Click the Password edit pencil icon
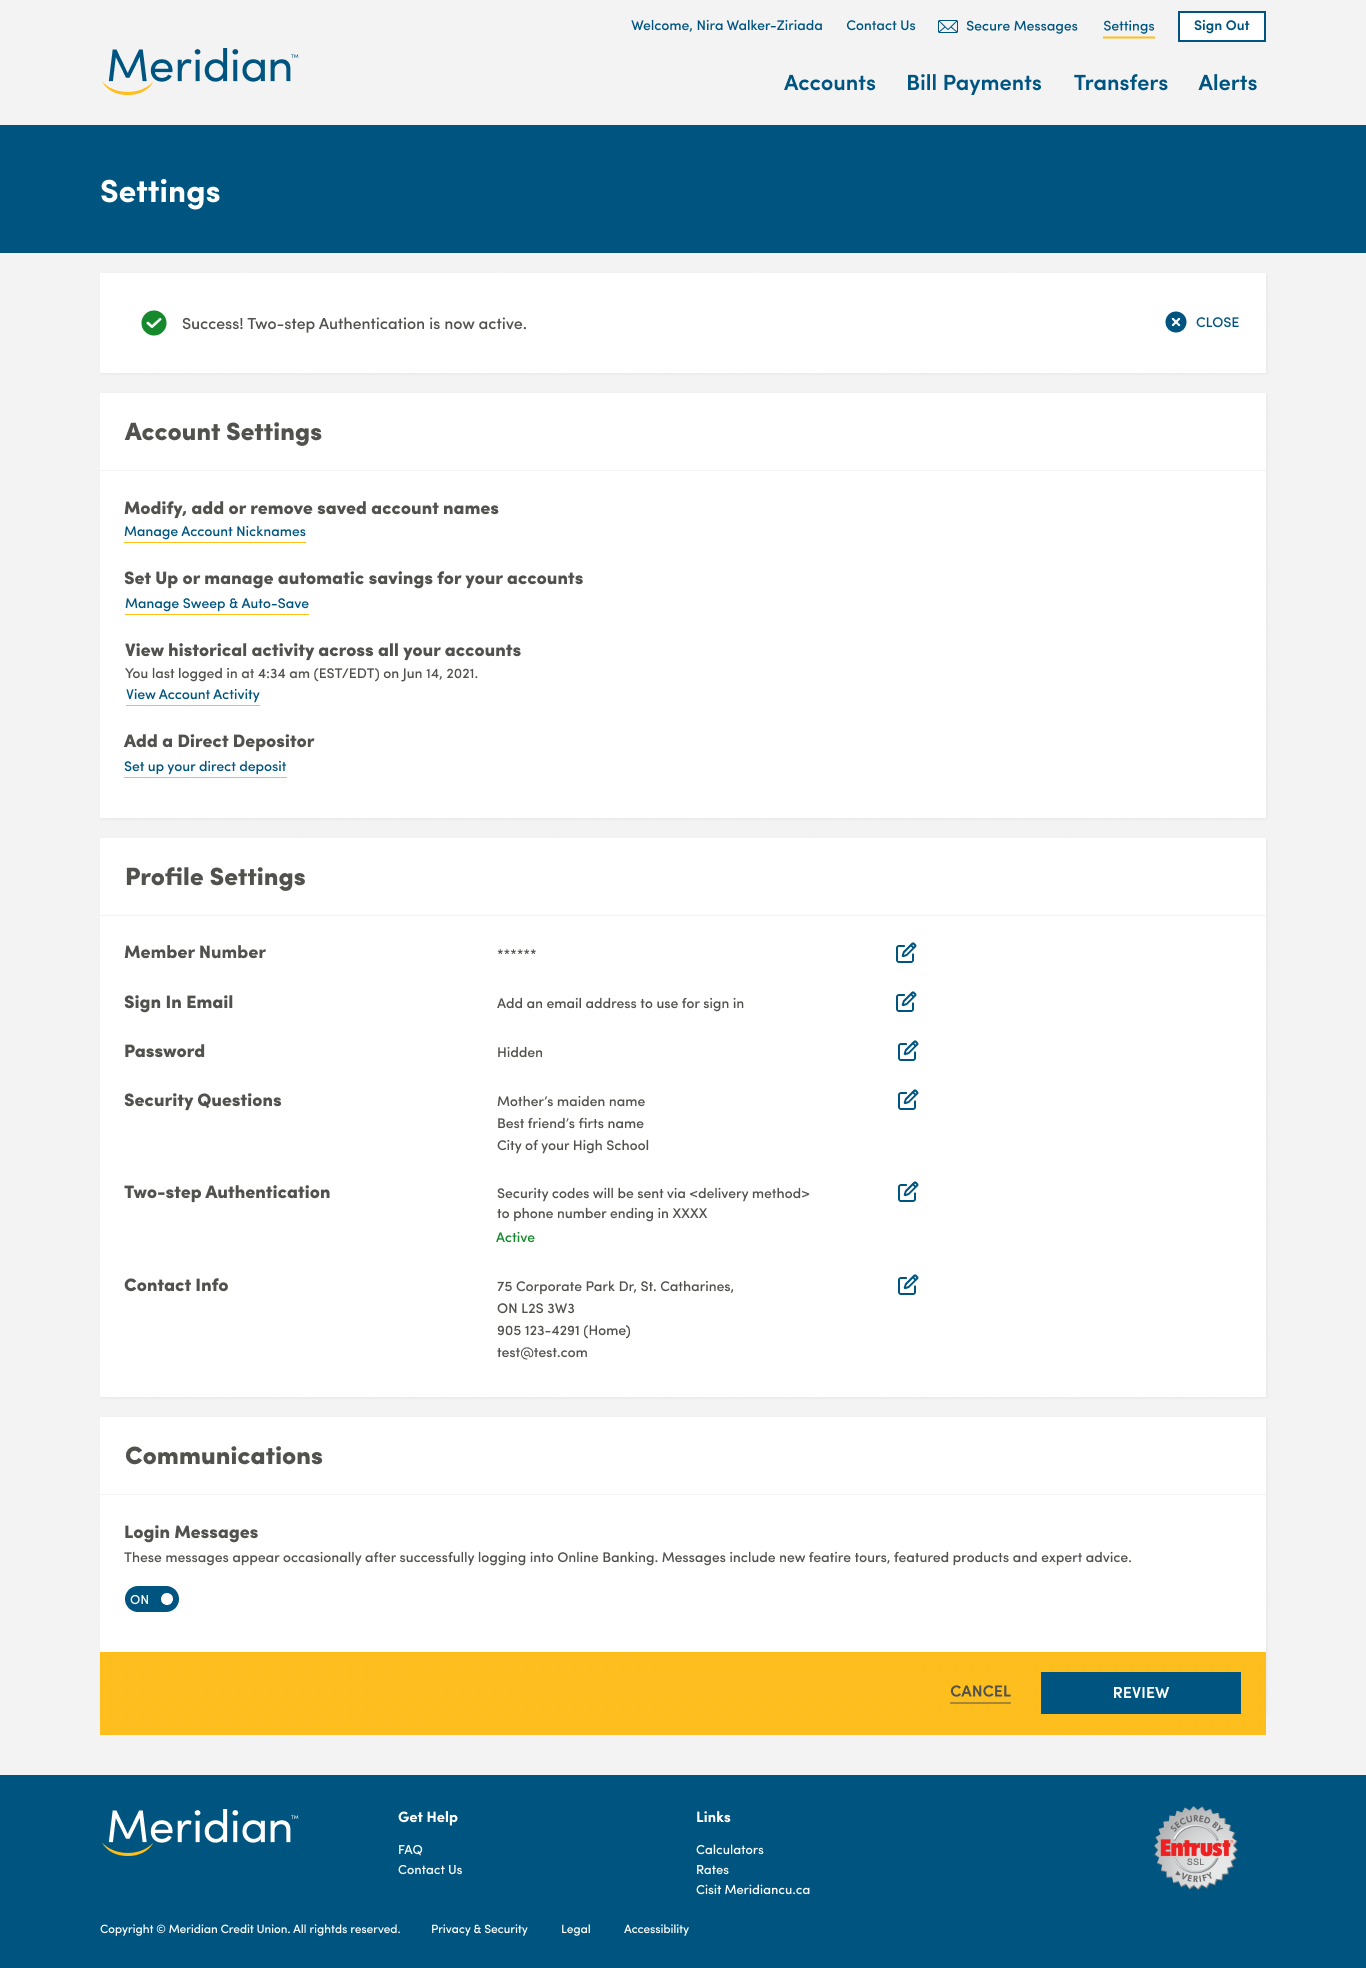 click(908, 1051)
